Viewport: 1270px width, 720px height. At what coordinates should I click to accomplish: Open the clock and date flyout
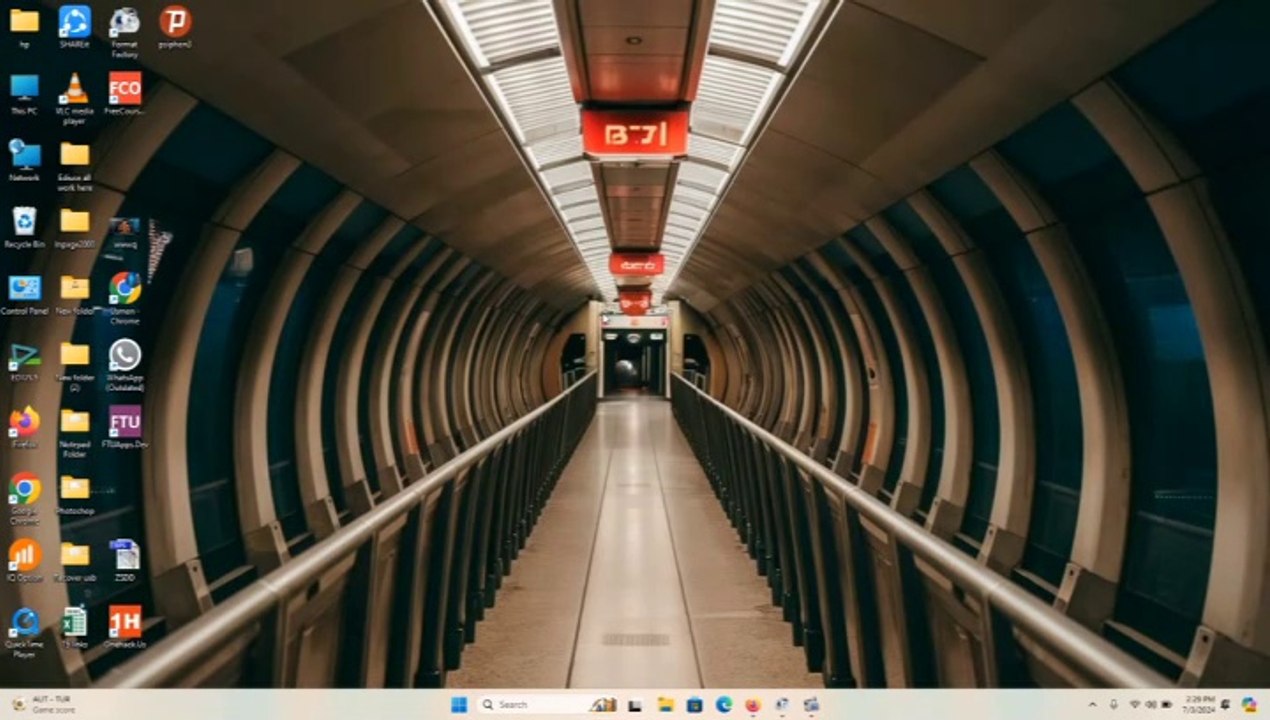(1199, 704)
